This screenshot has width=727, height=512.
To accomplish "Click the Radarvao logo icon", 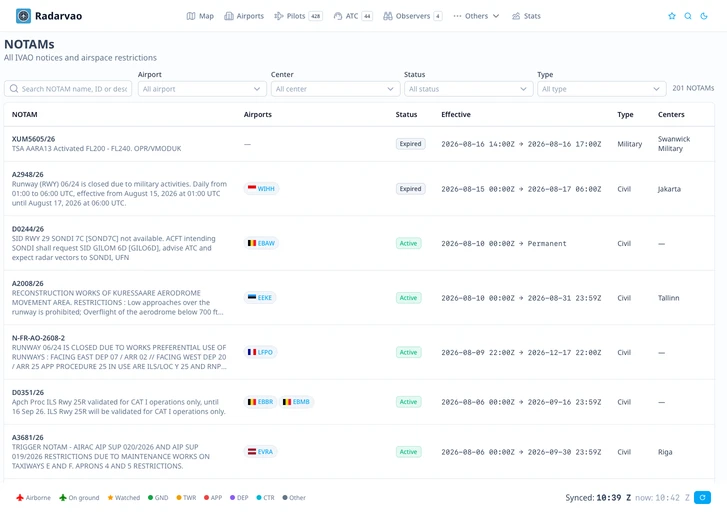I will pyautogui.click(x=23, y=16).
